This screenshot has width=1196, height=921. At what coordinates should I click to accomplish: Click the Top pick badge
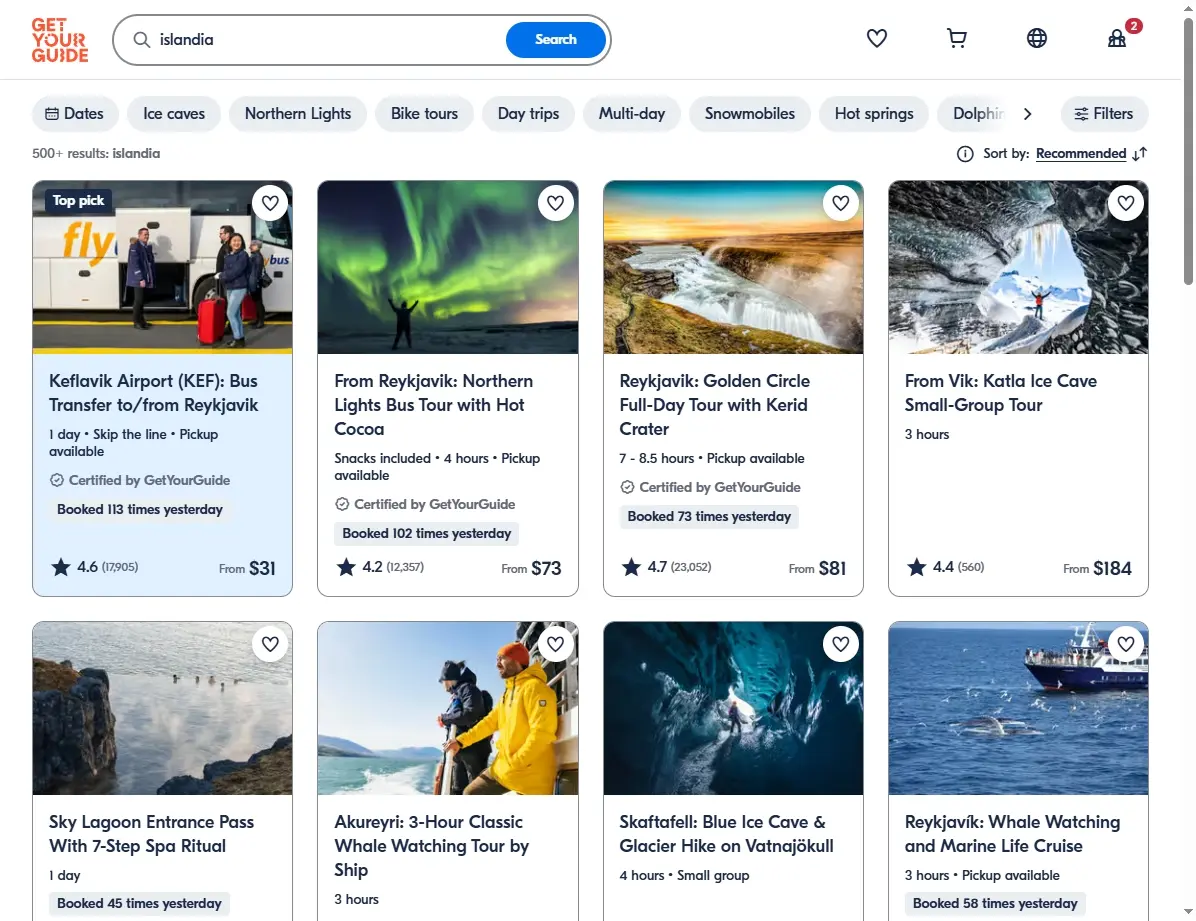(78, 201)
